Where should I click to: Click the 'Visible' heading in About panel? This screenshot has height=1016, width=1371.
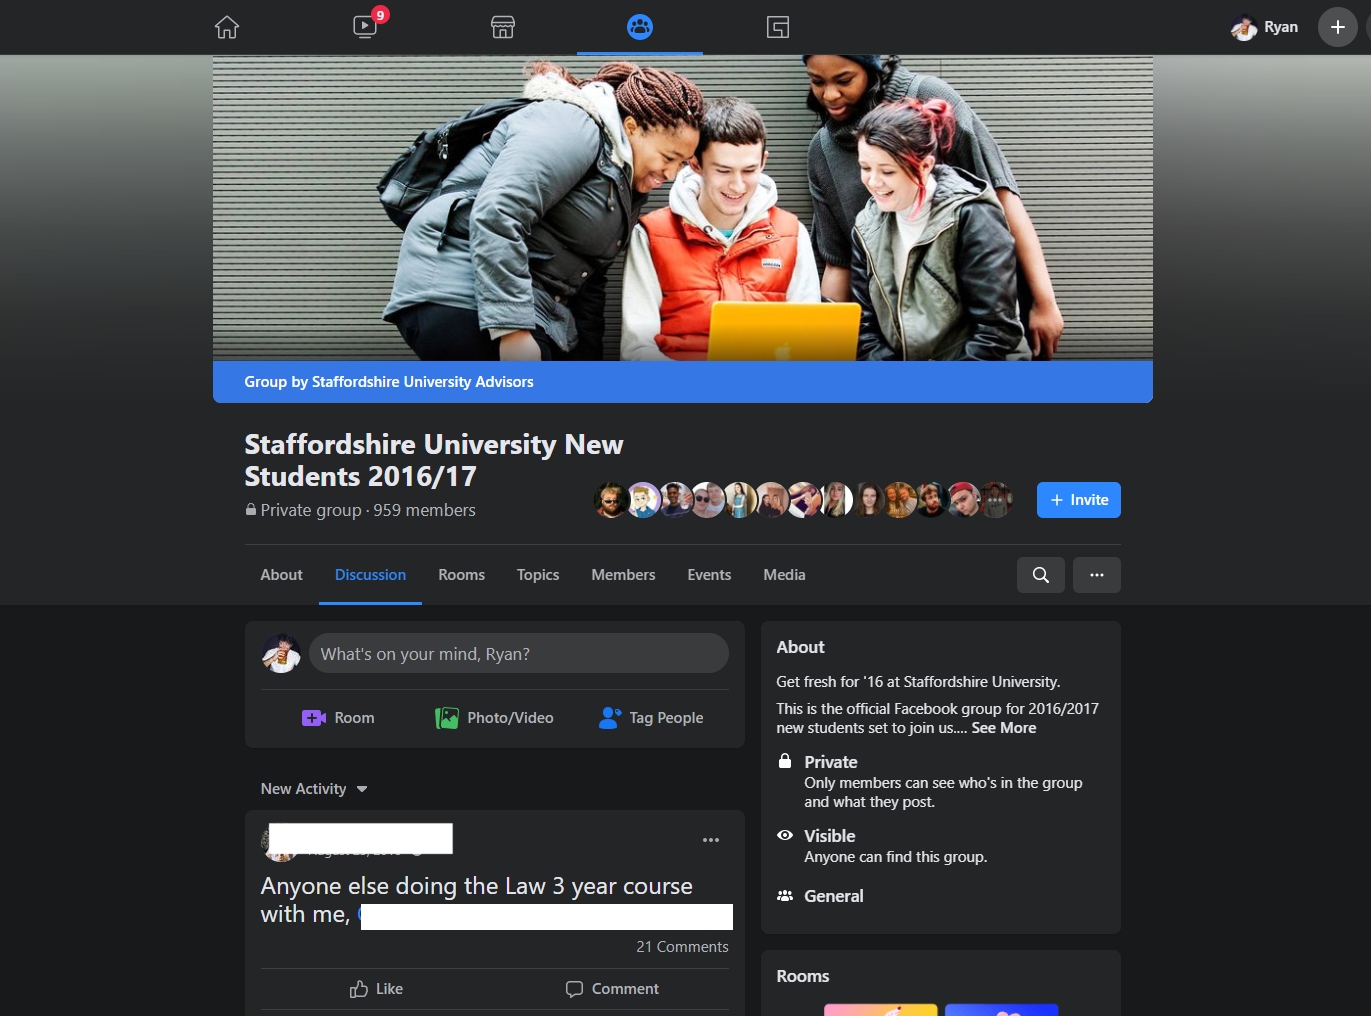(x=830, y=836)
